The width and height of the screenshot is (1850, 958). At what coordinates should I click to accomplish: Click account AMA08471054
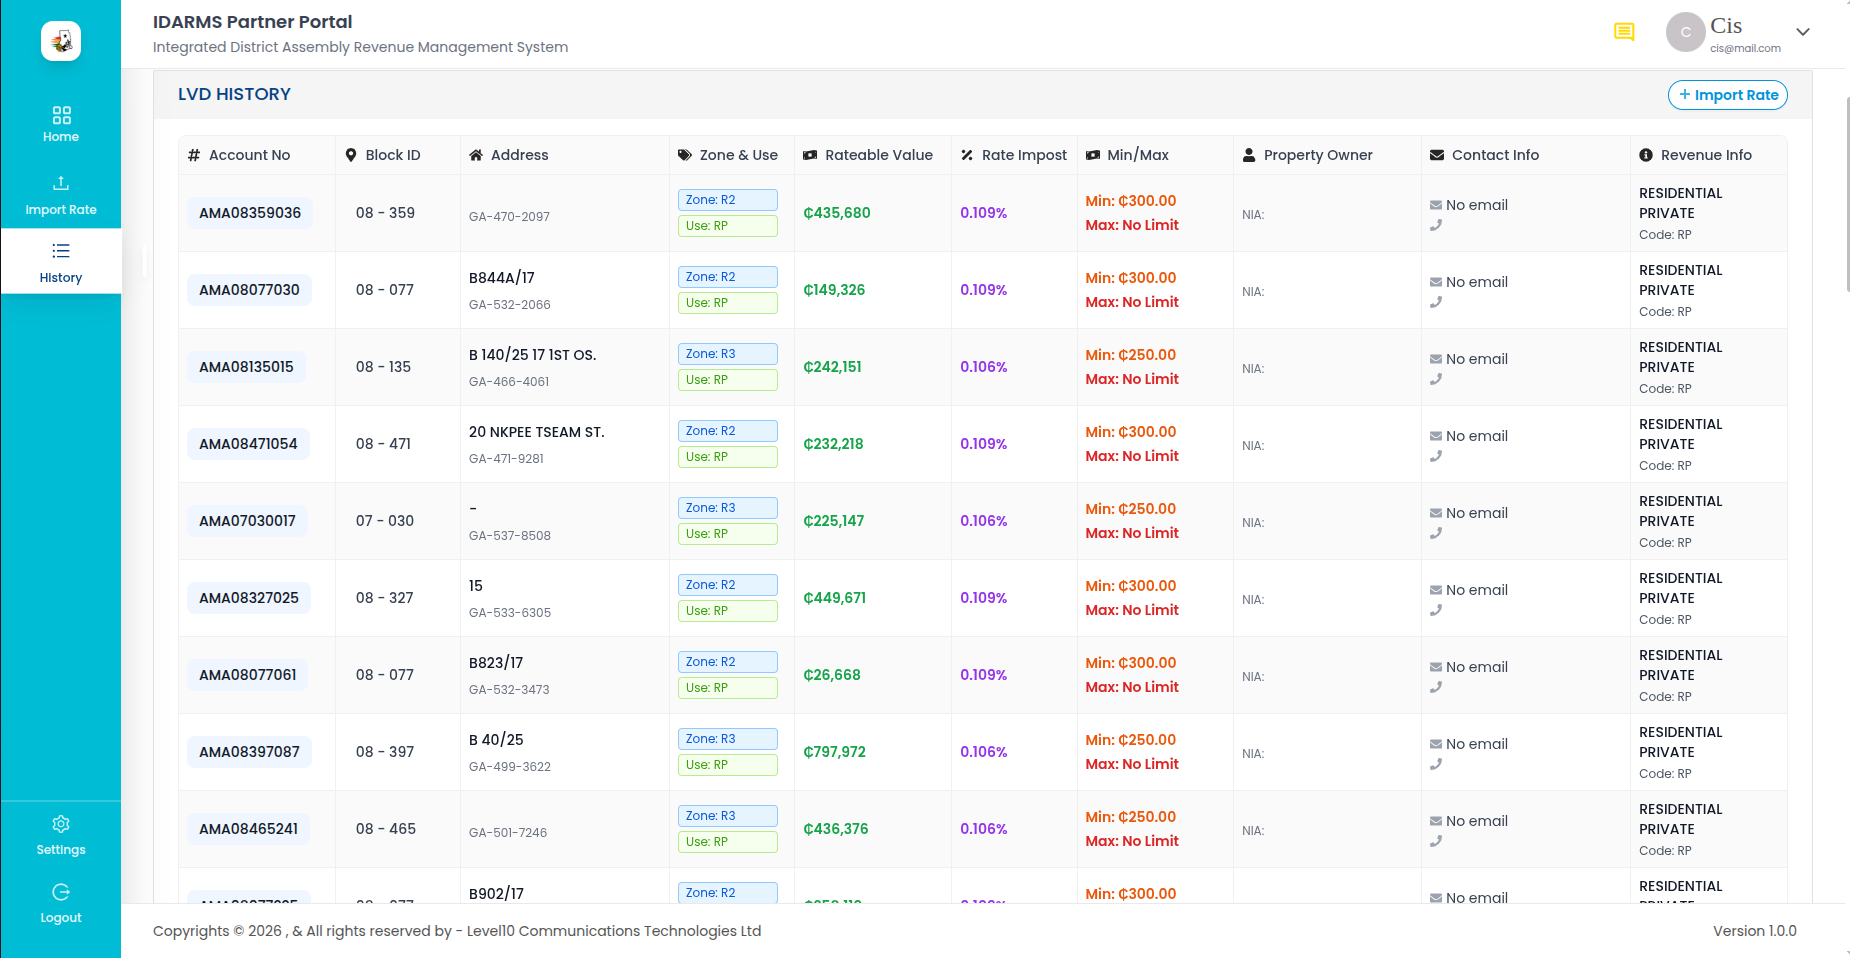[248, 444]
